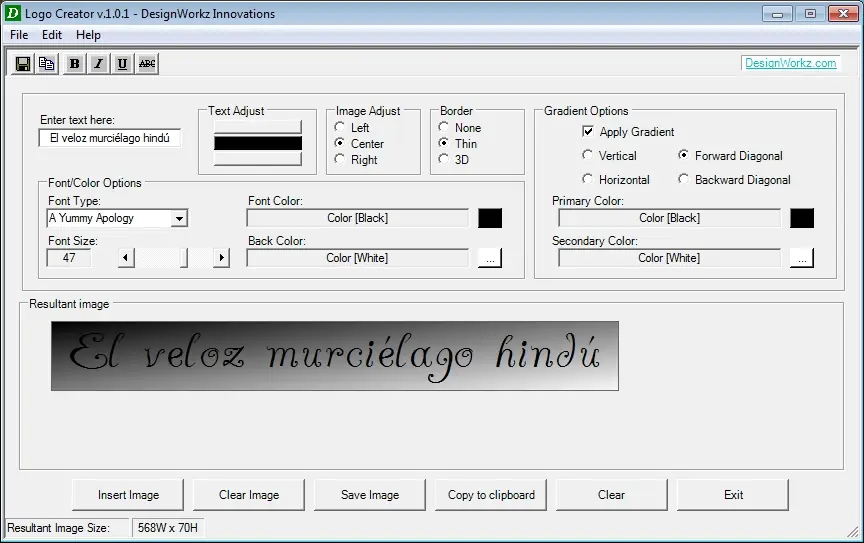Click the Font Size value field

[69, 258]
